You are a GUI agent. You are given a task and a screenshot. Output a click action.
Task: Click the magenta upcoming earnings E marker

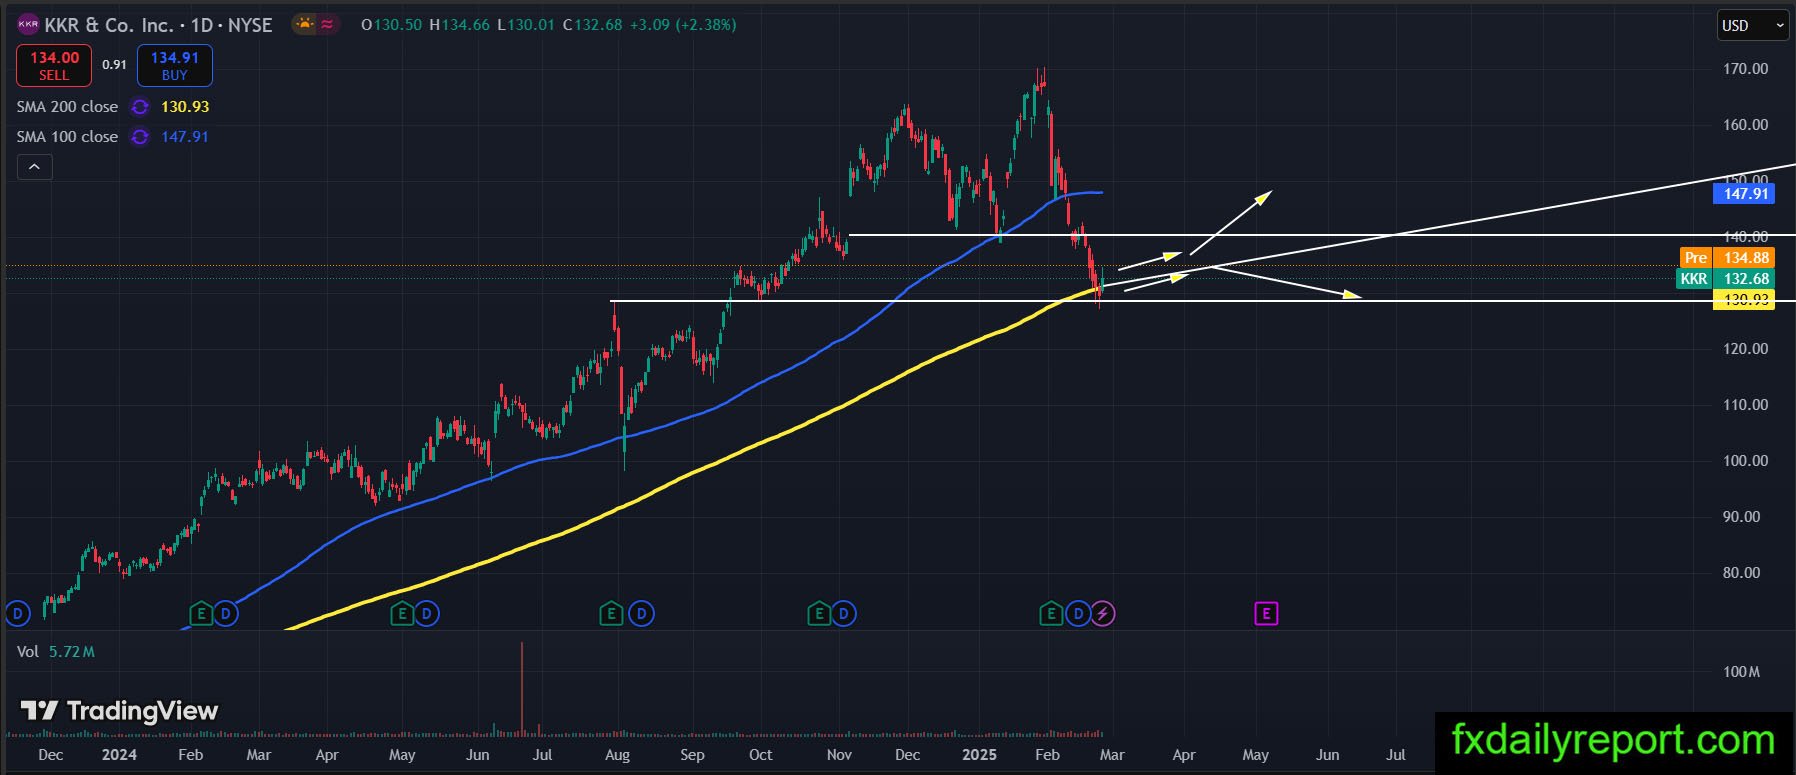1266,613
